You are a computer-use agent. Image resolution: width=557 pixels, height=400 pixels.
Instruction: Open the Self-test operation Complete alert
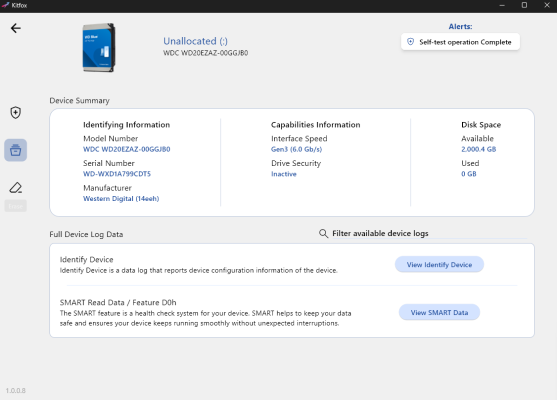(460, 42)
